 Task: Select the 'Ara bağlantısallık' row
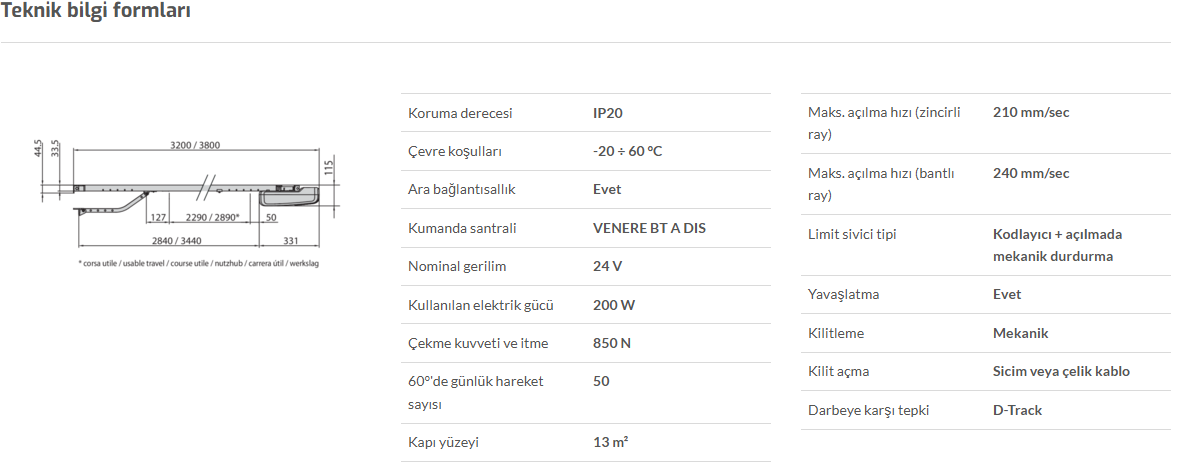[586, 190]
